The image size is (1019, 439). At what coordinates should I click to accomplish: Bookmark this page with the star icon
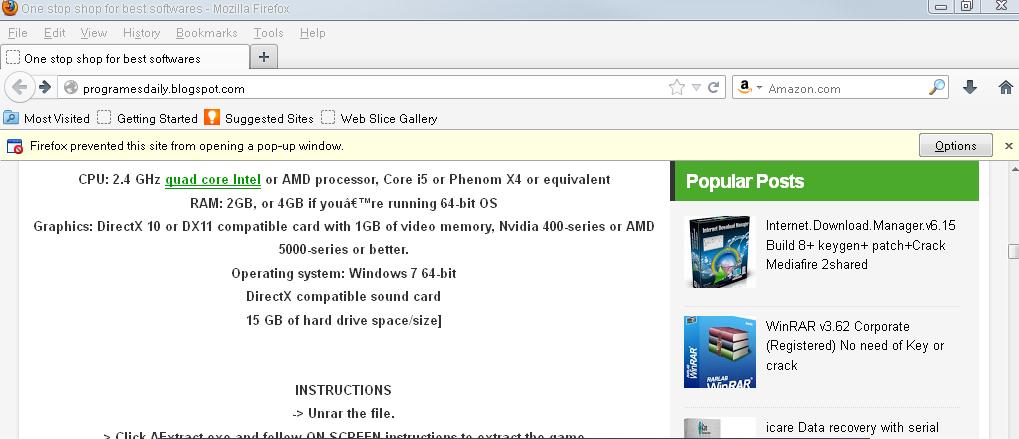677,87
